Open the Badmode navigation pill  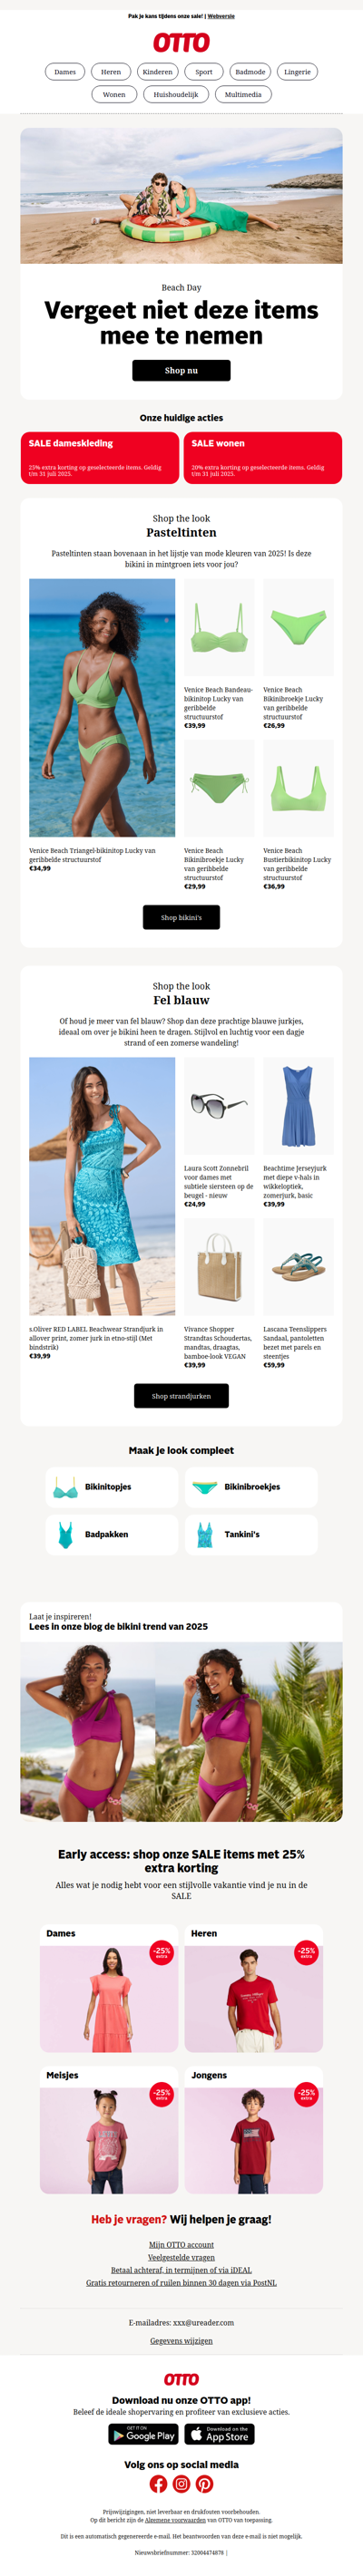(250, 72)
